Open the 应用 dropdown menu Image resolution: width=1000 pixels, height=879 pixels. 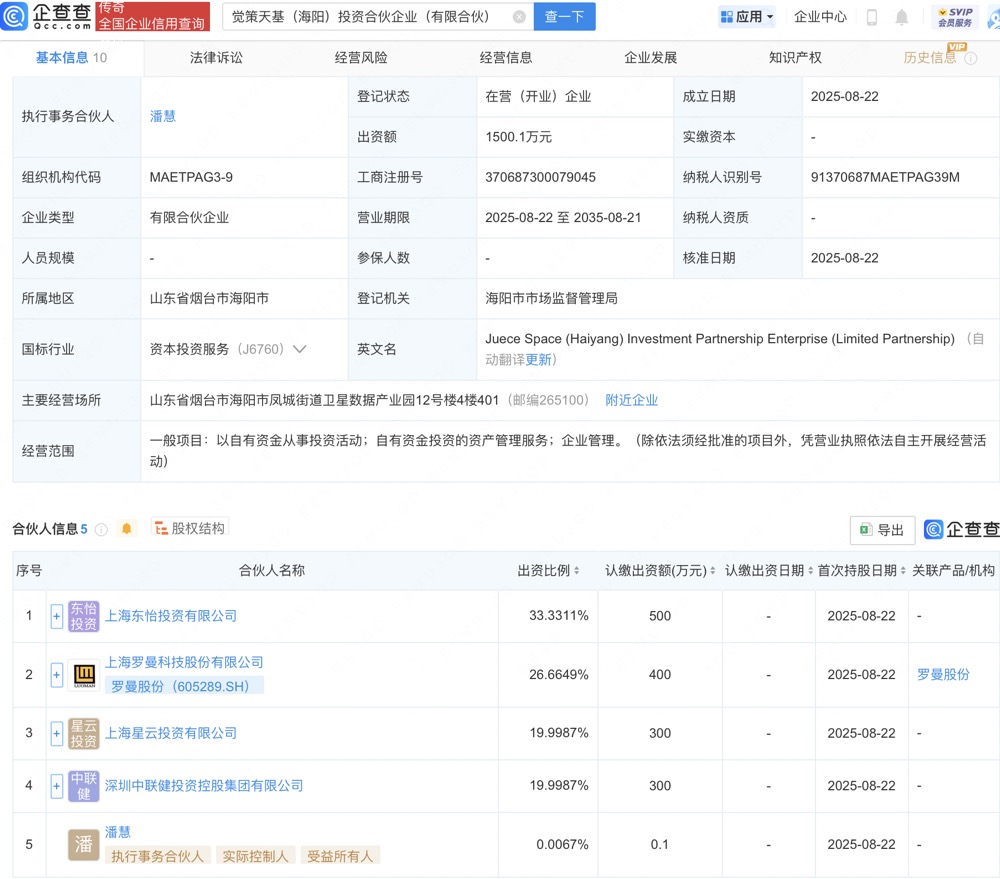tap(747, 17)
